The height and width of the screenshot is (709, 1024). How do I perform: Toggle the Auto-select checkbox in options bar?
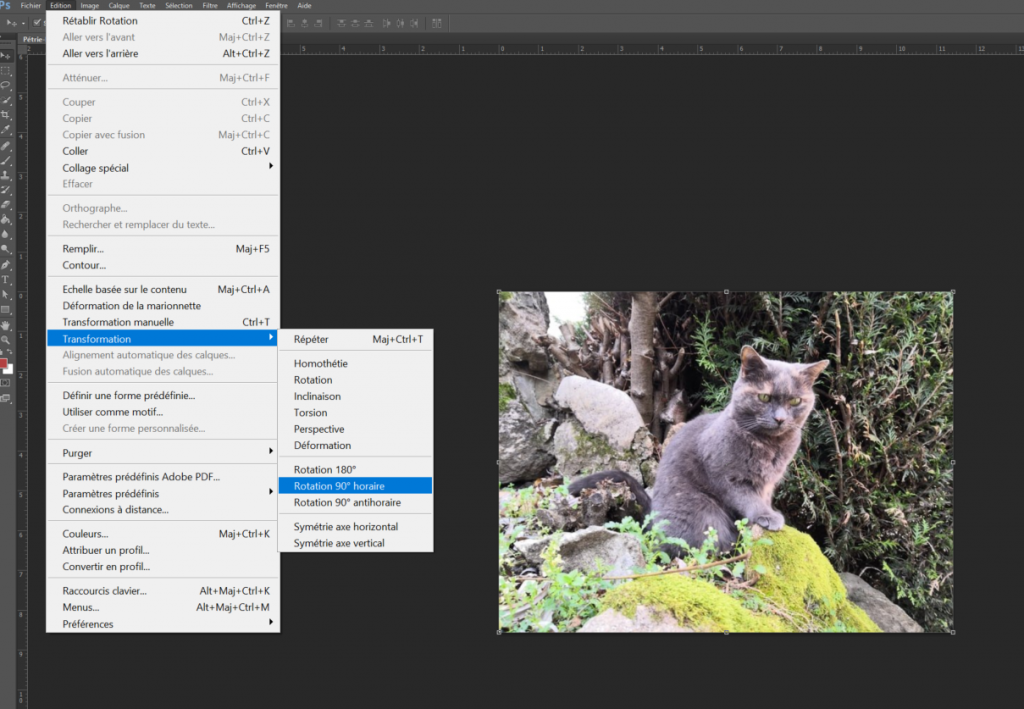(37, 23)
